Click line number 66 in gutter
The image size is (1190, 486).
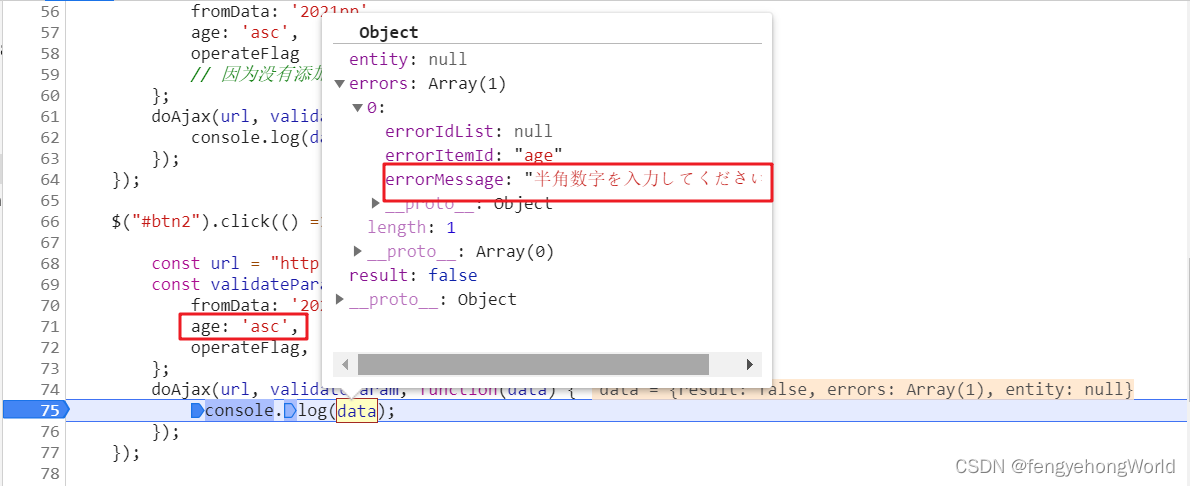(x=49, y=221)
